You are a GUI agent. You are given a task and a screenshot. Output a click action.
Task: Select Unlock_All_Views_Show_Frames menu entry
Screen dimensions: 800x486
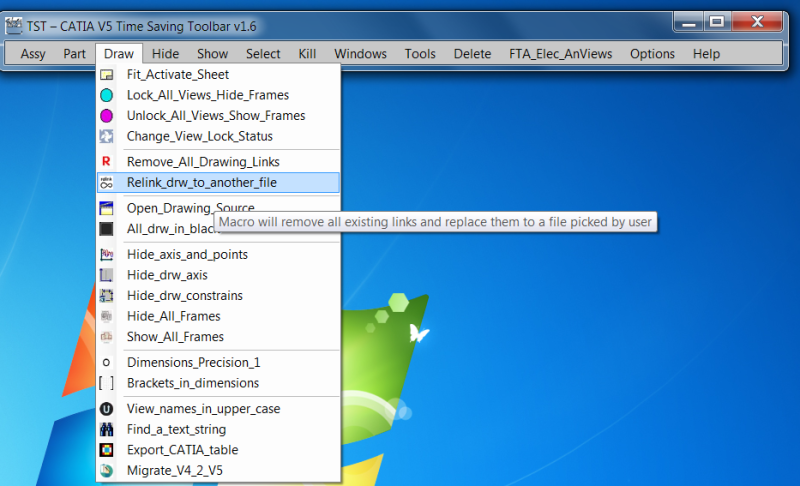(x=218, y=116)
